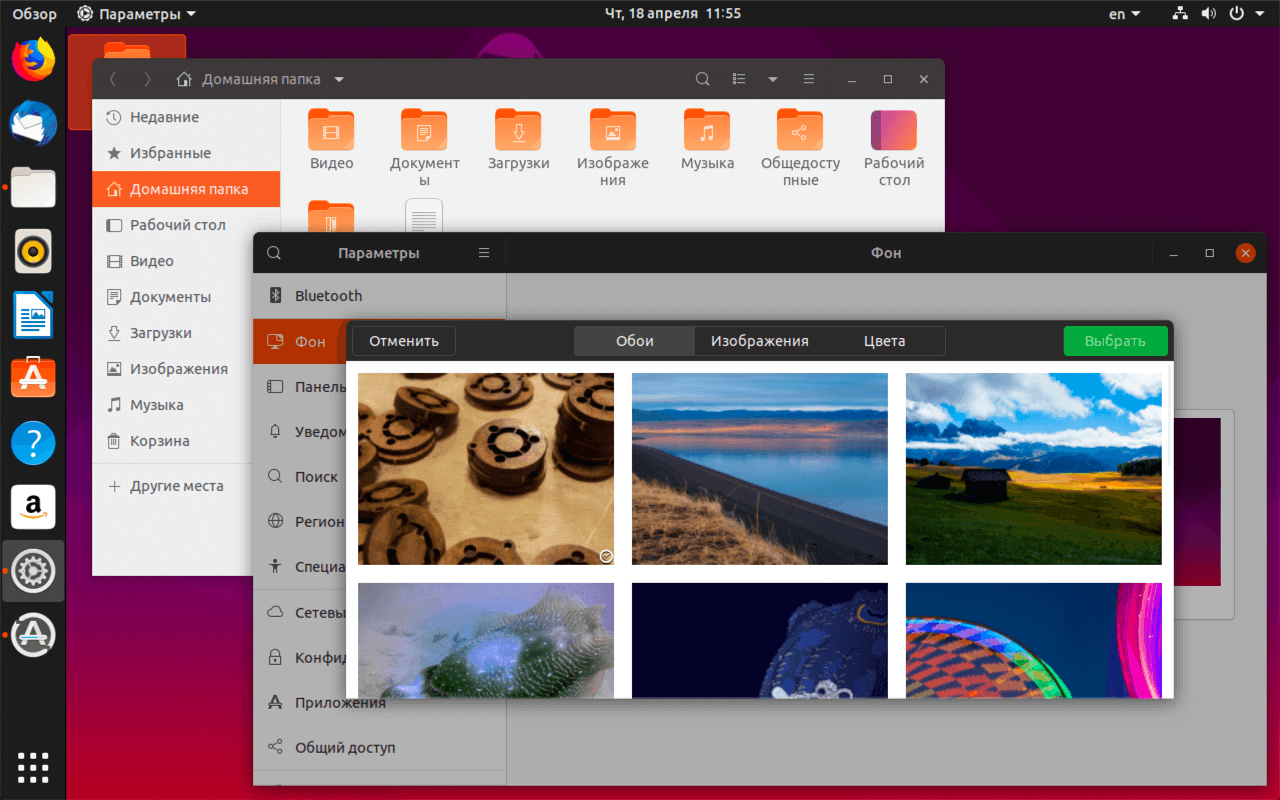The width and height of the screenshot is (1280, 800).
Task: Open the Параметры window hamburger menu
Action: 484,253
